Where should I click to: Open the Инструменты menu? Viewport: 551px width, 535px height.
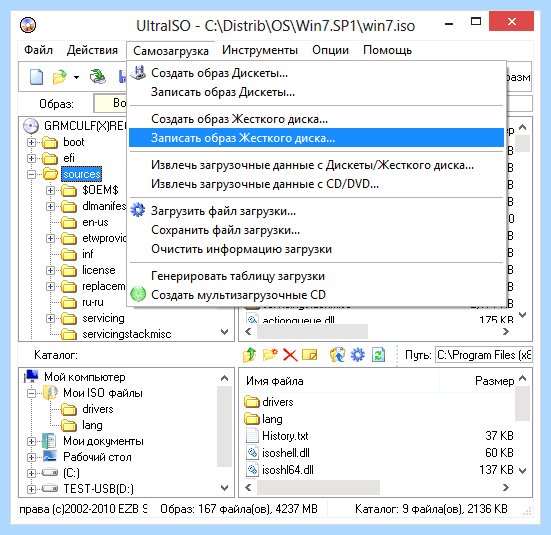pos(260,50)
